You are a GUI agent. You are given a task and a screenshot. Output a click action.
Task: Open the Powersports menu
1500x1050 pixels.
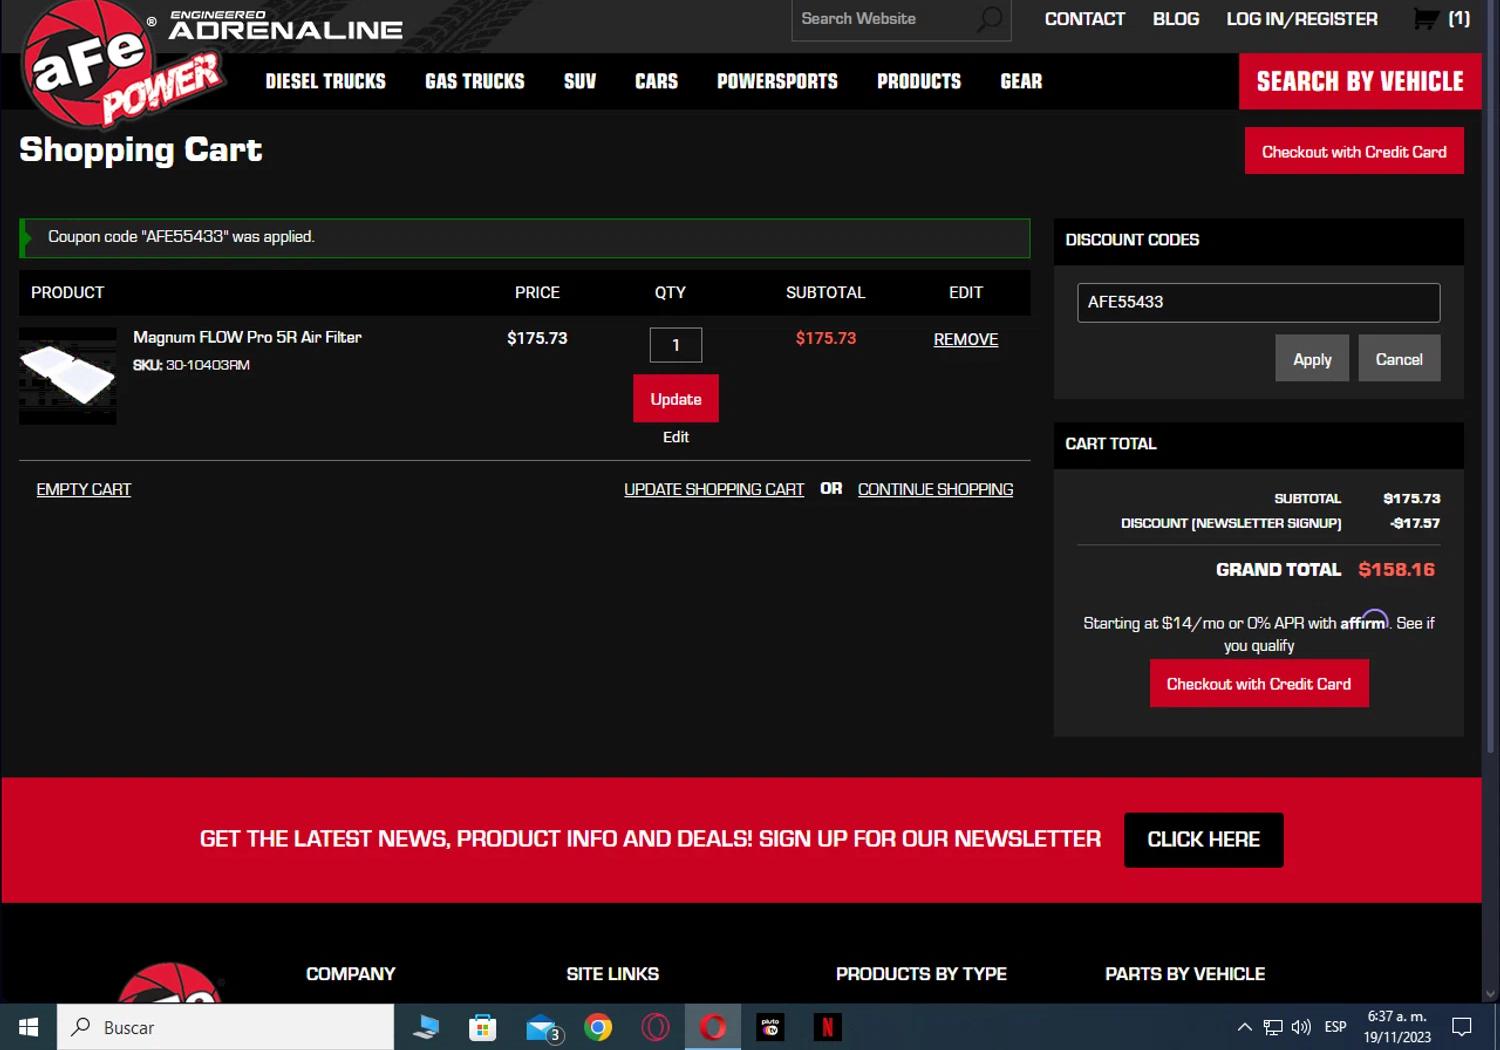point(778,81)
